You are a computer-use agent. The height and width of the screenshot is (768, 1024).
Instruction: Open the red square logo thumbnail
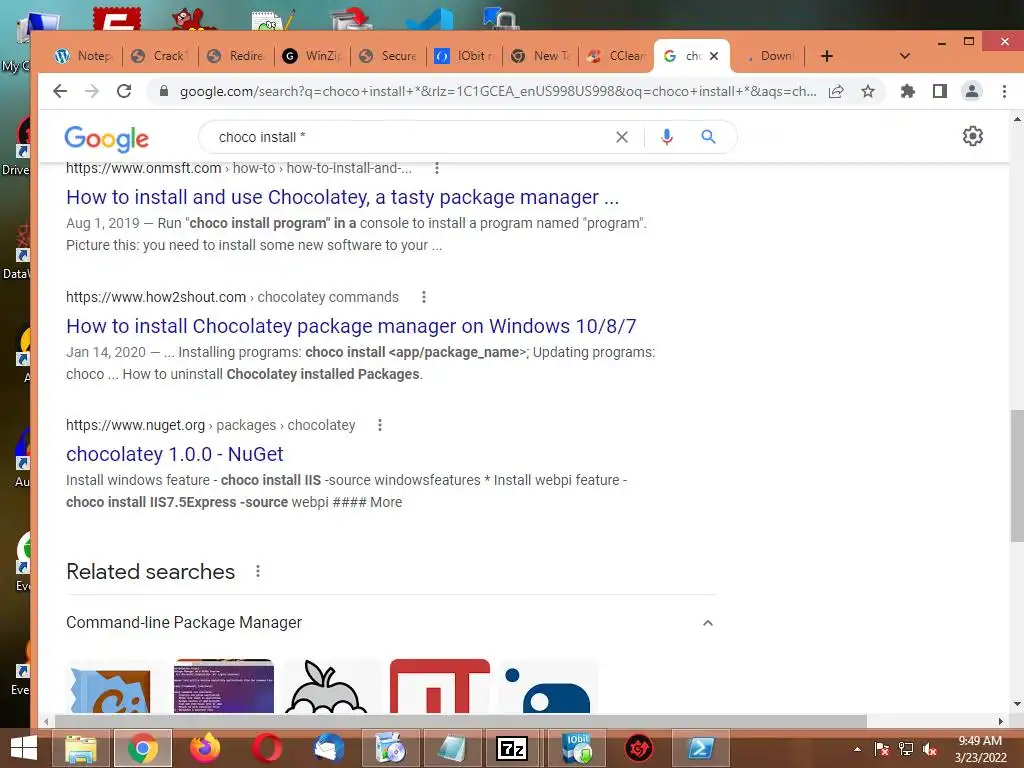click(440, 686)
